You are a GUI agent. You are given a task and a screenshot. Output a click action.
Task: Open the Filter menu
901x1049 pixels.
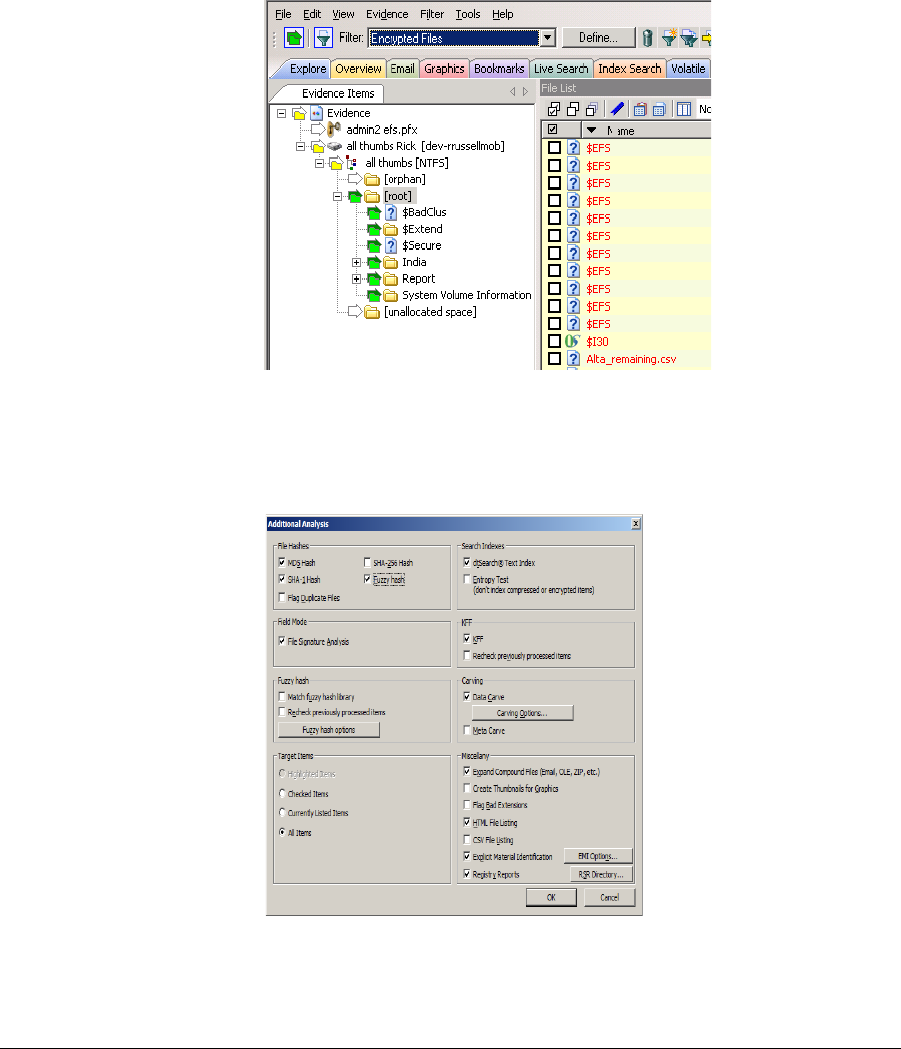coord(431,14)
